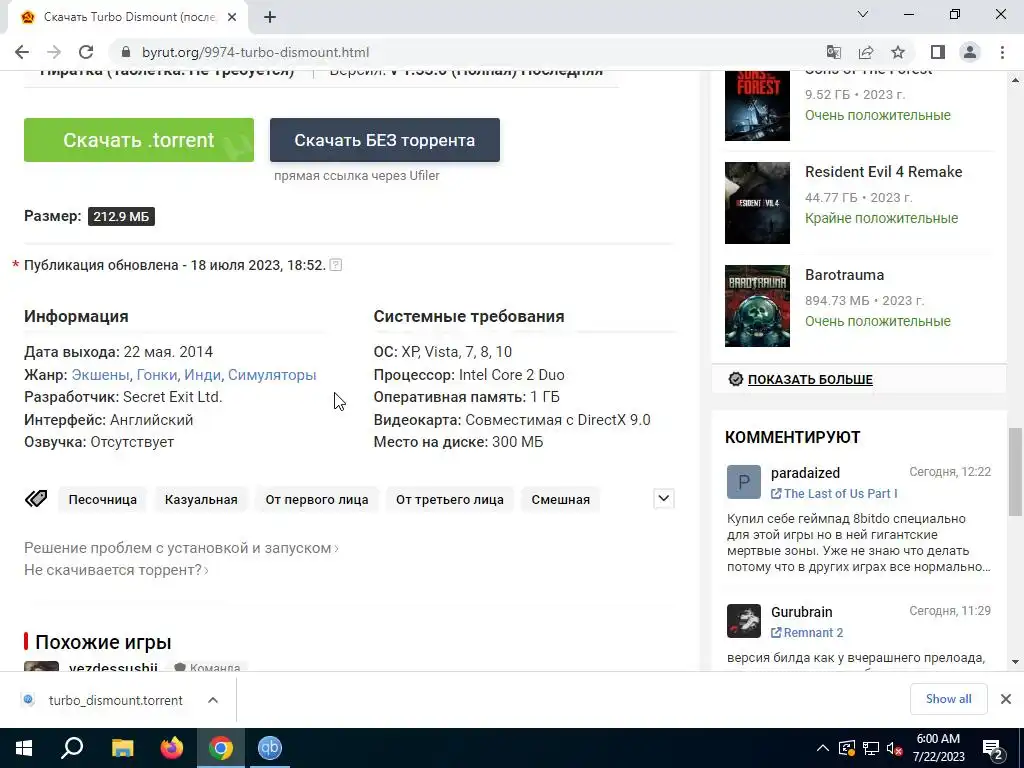
Task: Click ПОКАЗАТЬ БОЛЬШЕ link
Action: tap(810, 379)
